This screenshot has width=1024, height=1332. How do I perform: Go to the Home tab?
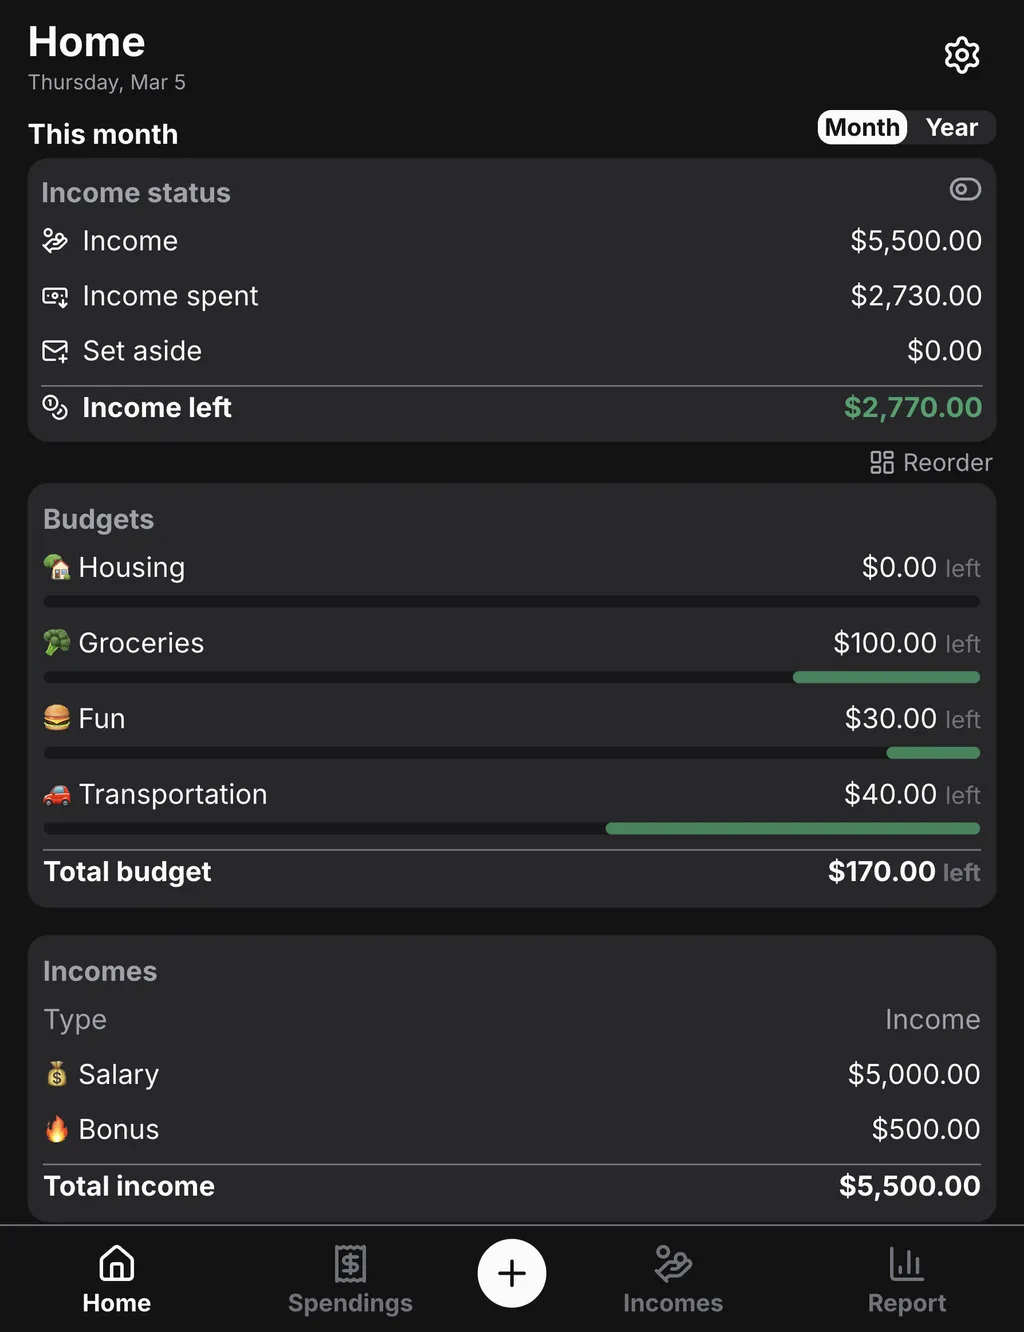[x=117, y=1279]
